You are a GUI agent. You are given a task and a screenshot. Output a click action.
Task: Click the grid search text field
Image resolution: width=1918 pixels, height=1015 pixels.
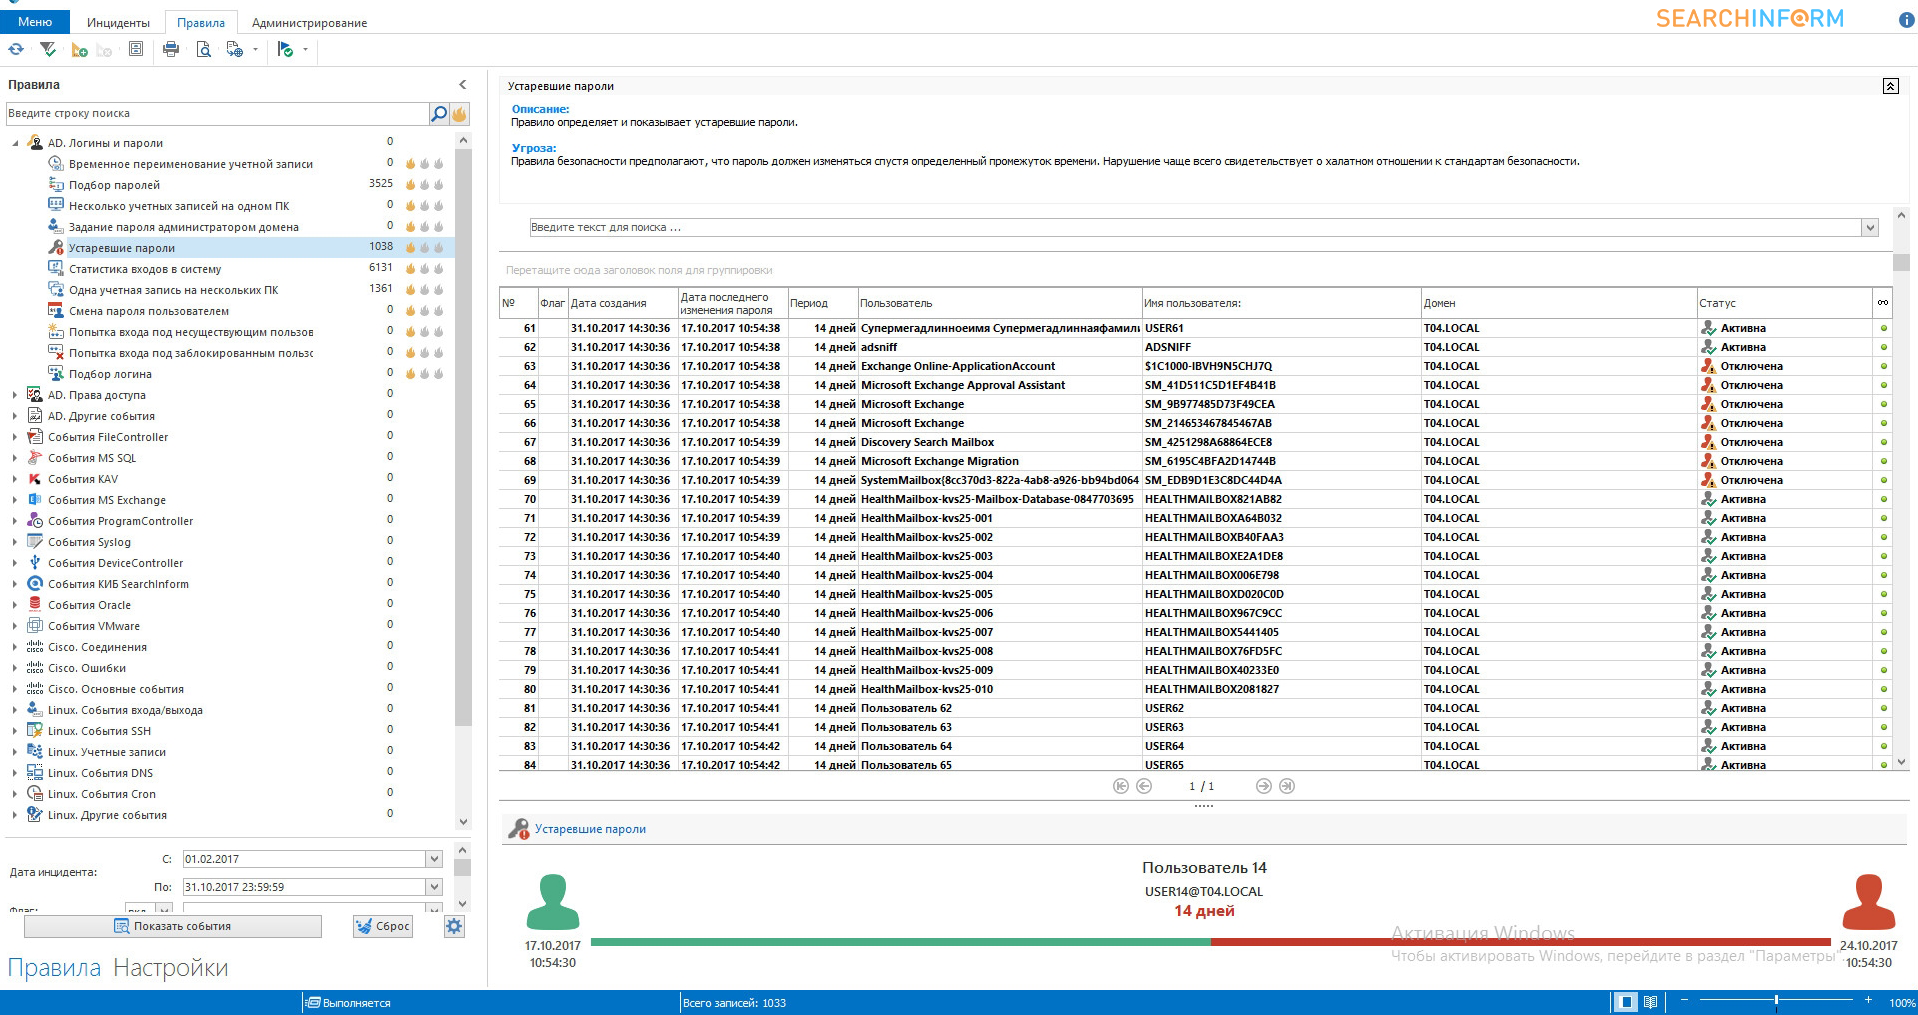click(x=1195, y=228)
